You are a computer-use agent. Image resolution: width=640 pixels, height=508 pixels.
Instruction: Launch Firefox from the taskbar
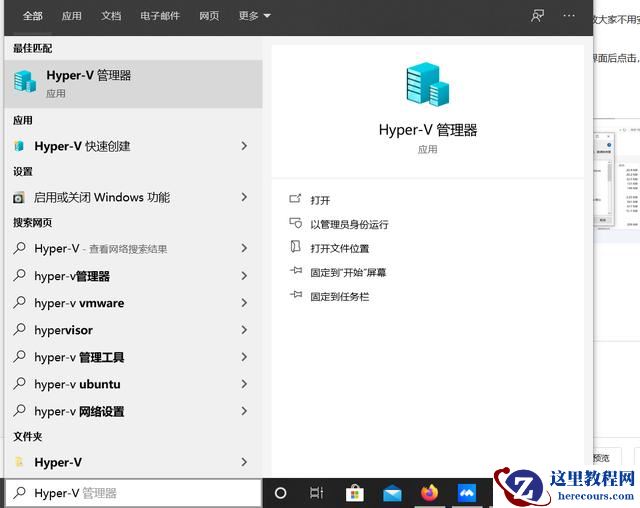(429, 493)
